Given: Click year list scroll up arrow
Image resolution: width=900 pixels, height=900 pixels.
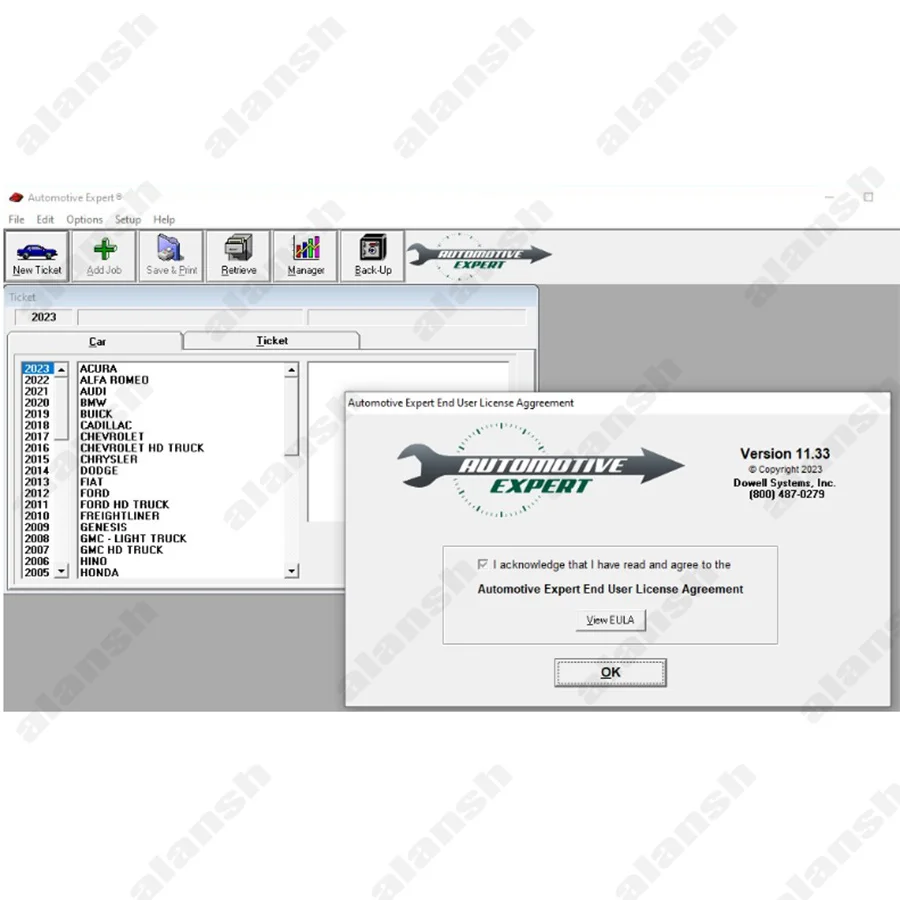Looking at the screenshot, I should click(61, 369).
